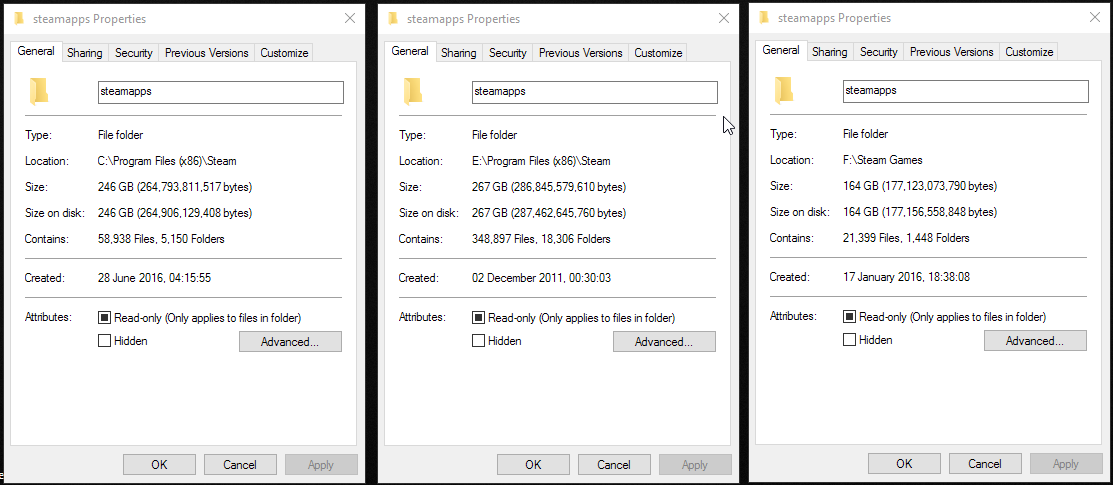Click Advanced... in the C: drive window

pyautogui.click(x=290, y=342)
